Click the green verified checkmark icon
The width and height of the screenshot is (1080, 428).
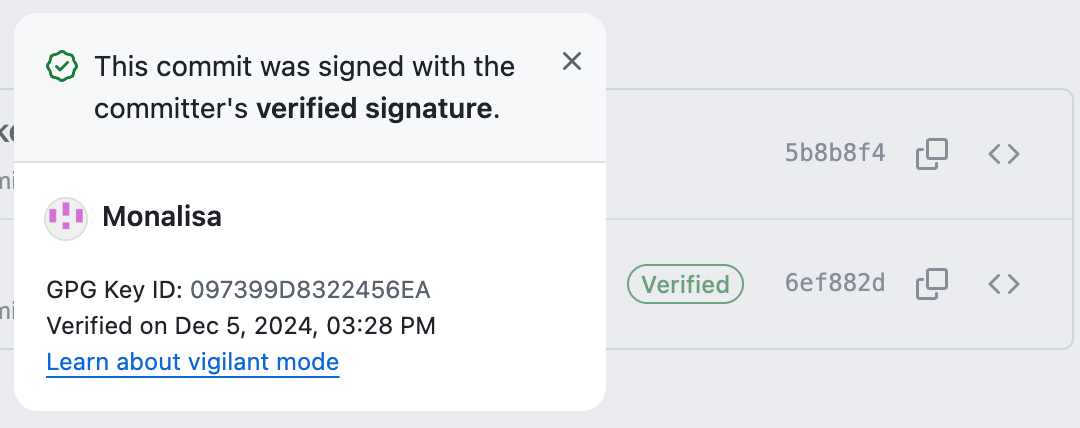click(x=62, y=67)
